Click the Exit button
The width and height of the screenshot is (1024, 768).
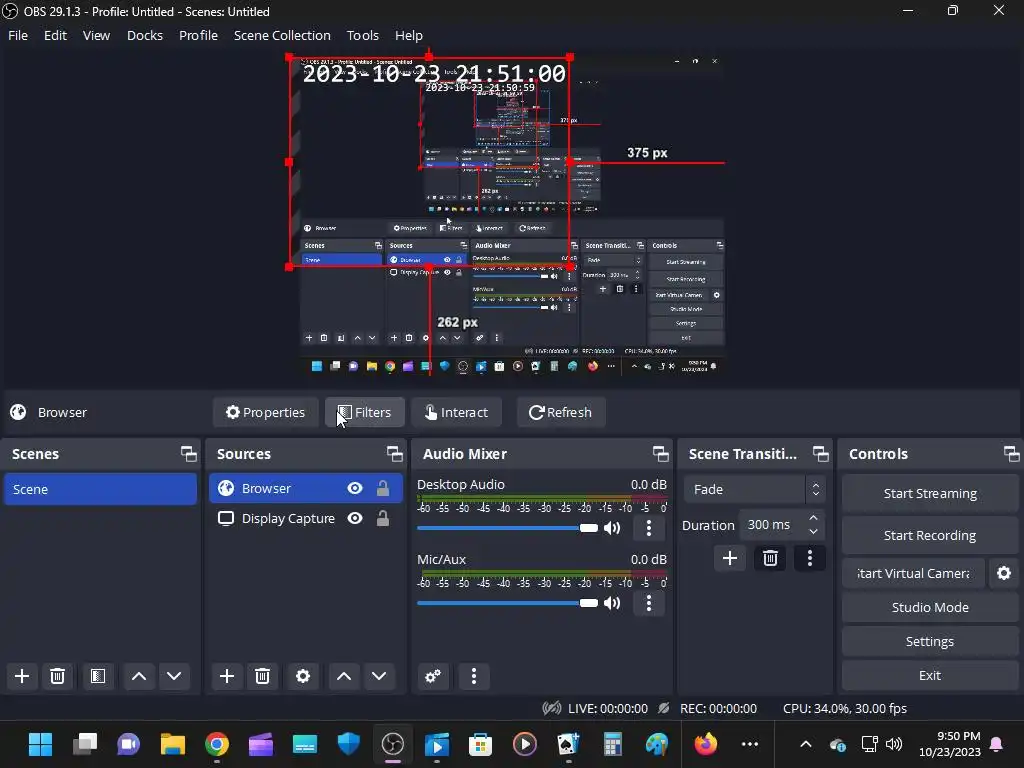tap(930, 675)
